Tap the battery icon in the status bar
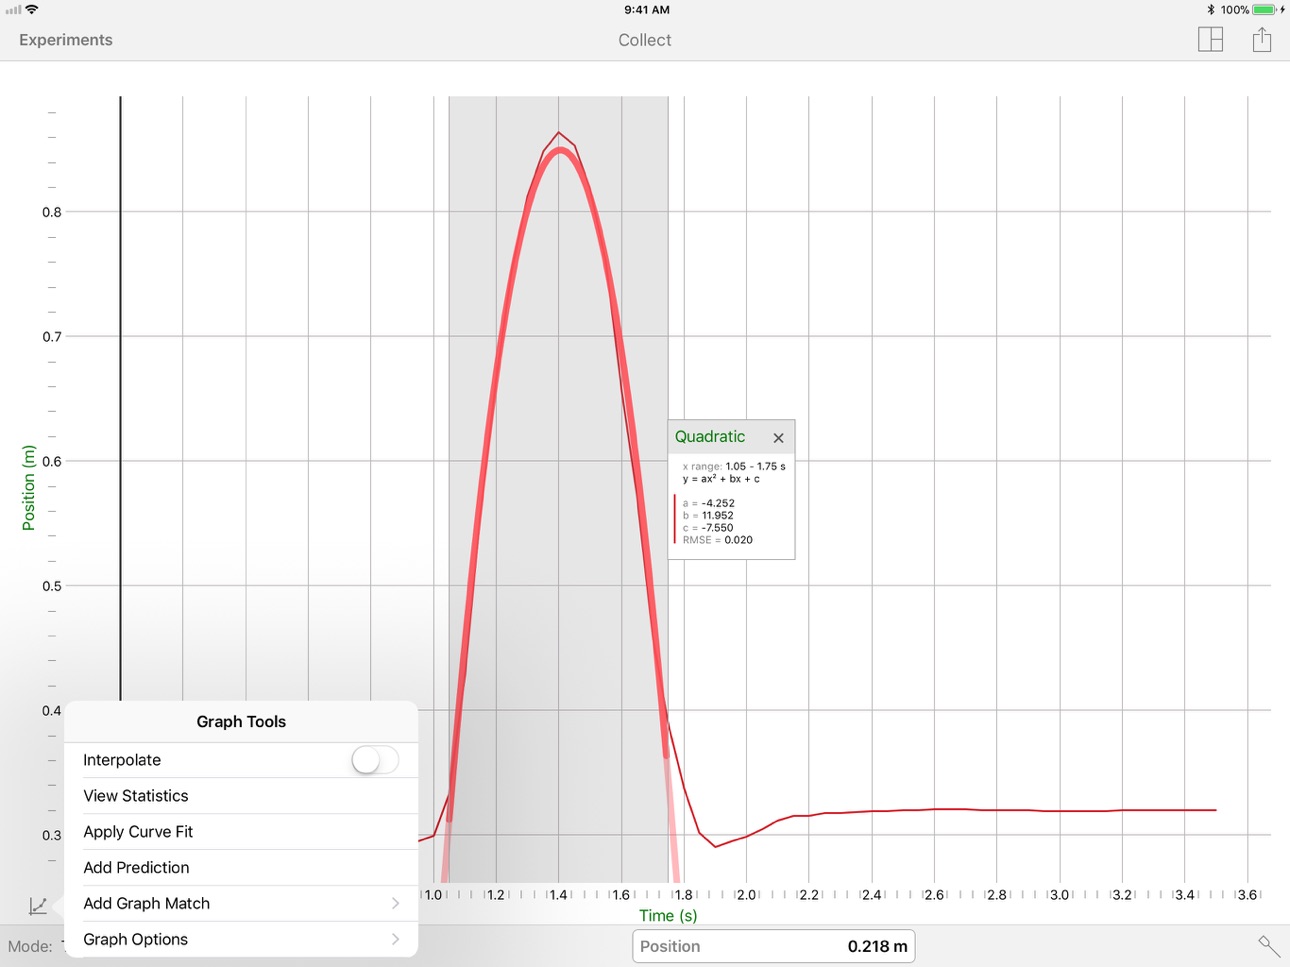The image size is (1290, 967). (x=1265, y=9)
